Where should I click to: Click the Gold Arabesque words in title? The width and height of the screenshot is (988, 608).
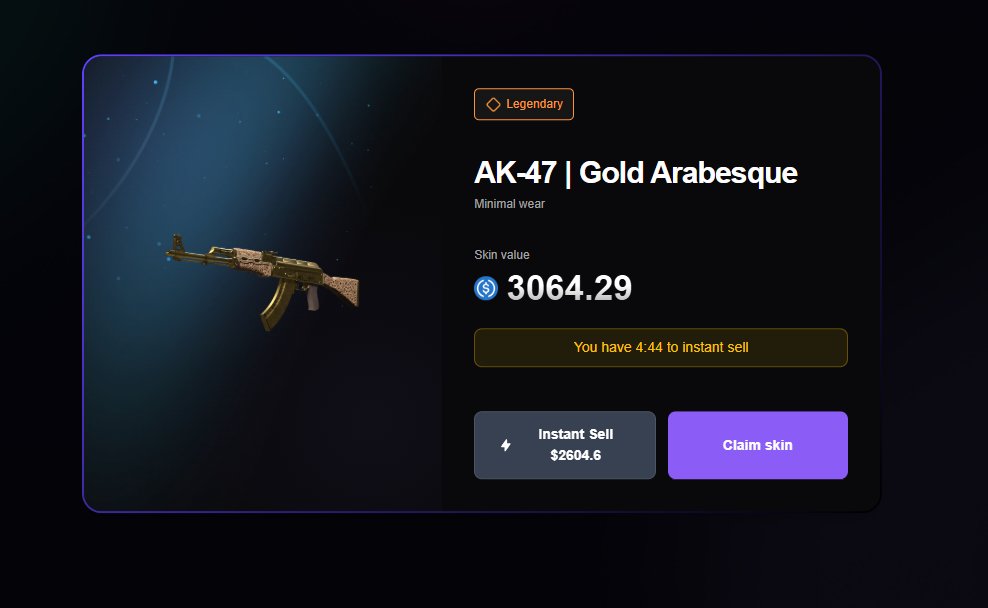[x=688, y=173]
